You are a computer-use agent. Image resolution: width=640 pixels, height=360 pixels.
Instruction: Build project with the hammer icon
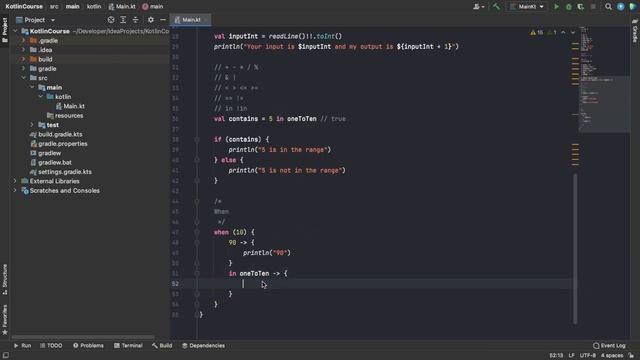[x=496, y=7]
